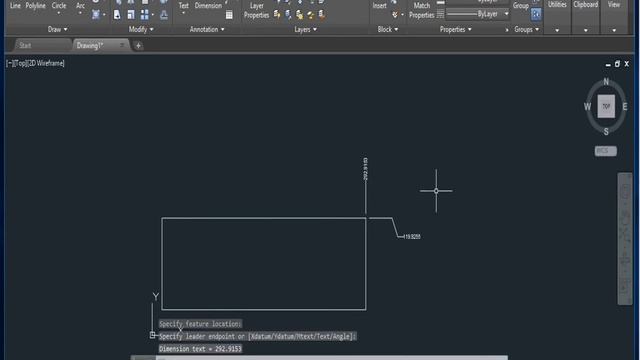The height and width of the screenshot is (360, 640).
Task: Click the W compass direction on the ViewCube
Action: (587, 107)
